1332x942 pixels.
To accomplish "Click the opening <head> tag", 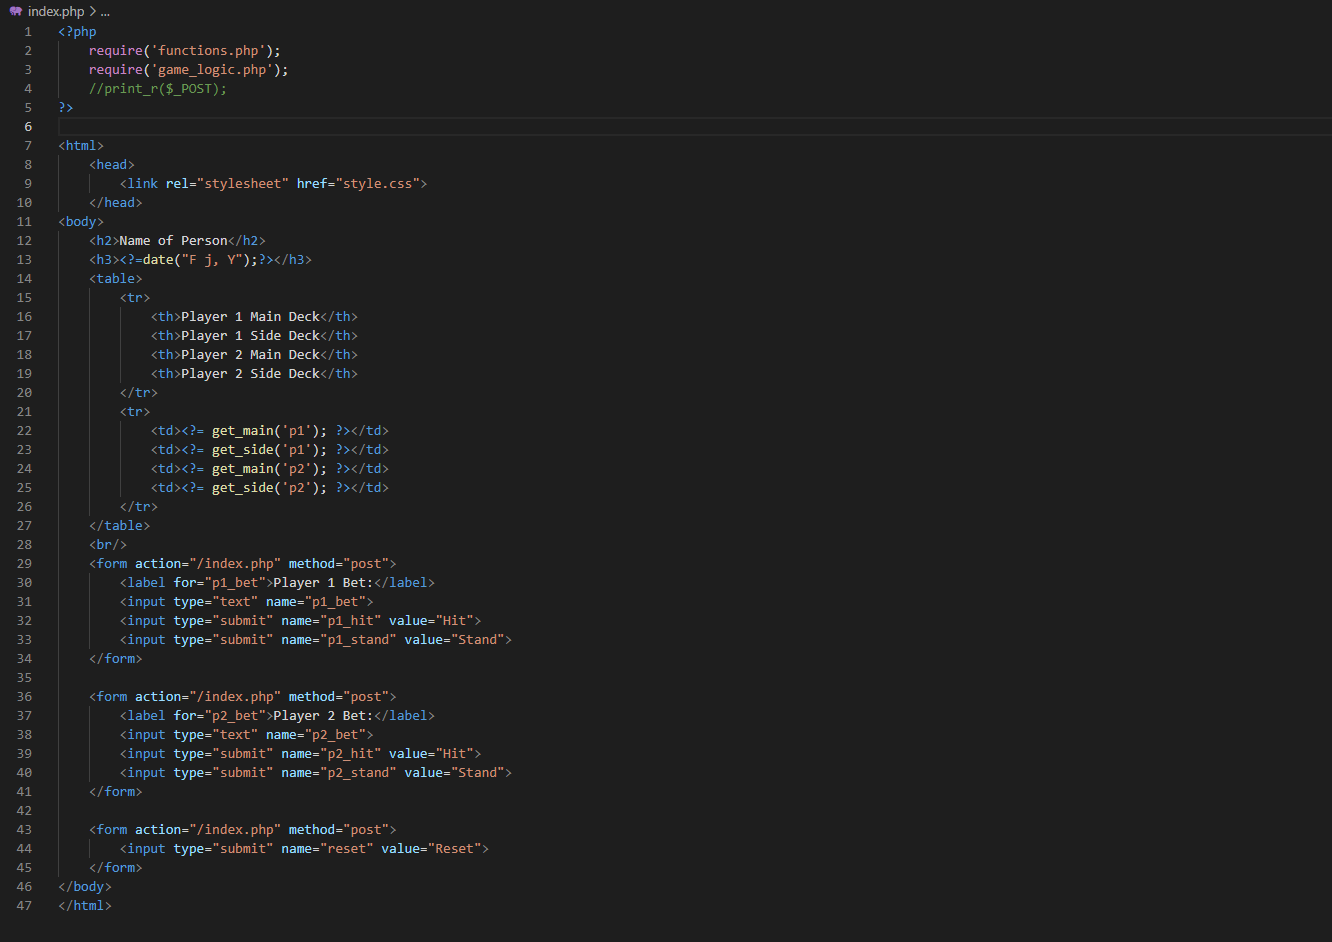I will tap(112, 164).
